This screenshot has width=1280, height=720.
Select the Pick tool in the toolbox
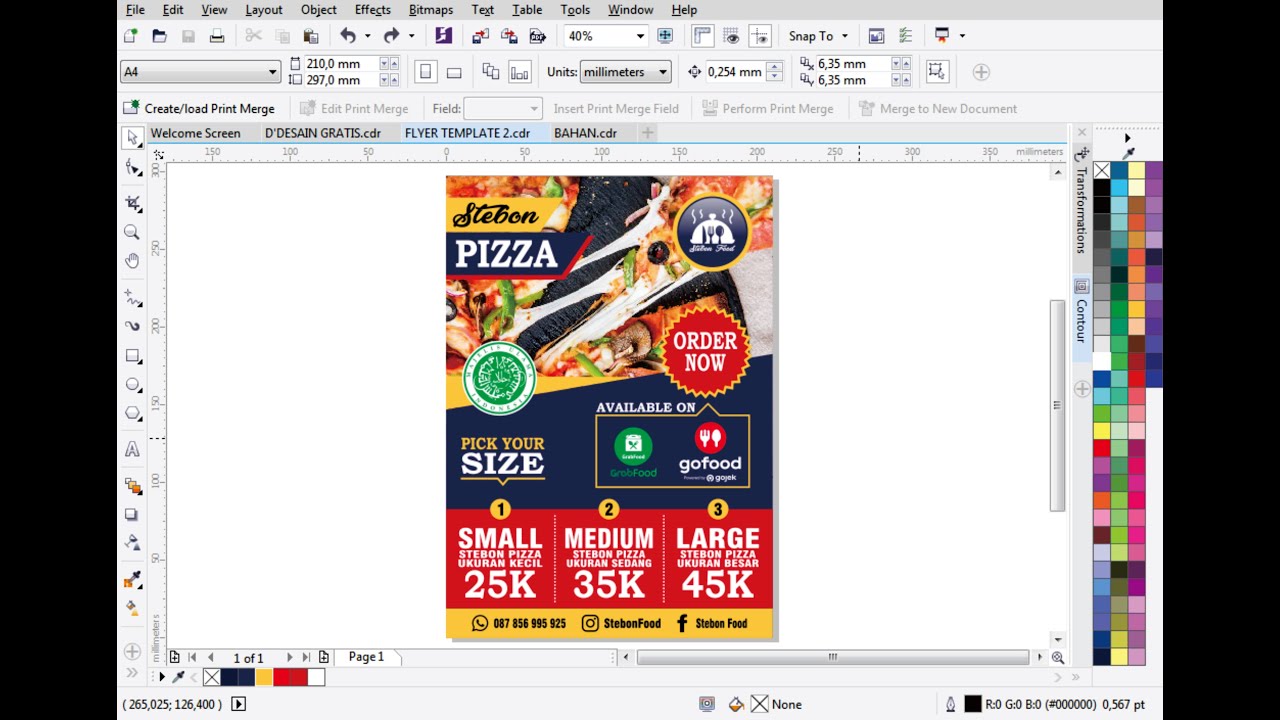point(132,138)
